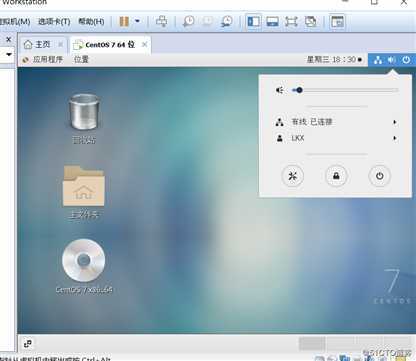Open the 位置 menu in CentOS
Screen dimensions: 416x361
pos(81,60)
